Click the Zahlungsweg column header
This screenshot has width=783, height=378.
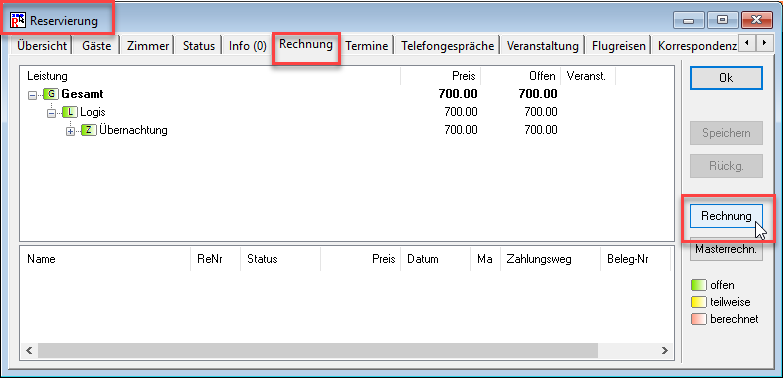[550, 259]
